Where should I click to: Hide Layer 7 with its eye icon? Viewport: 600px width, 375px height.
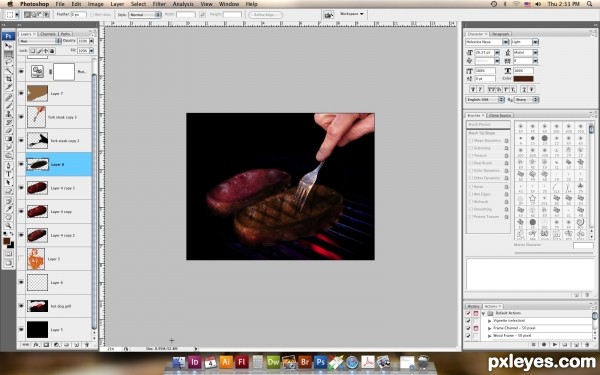tap(21, 93)
